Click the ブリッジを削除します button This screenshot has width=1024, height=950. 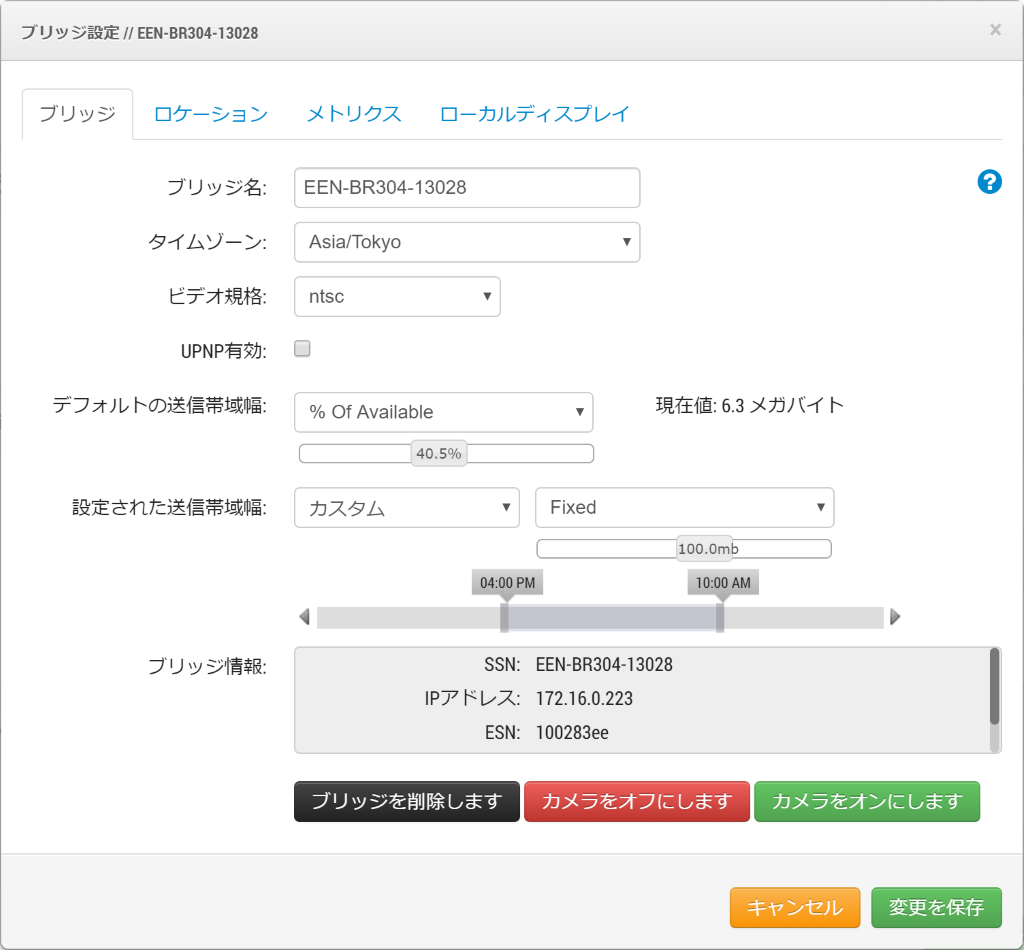point(406,801)
